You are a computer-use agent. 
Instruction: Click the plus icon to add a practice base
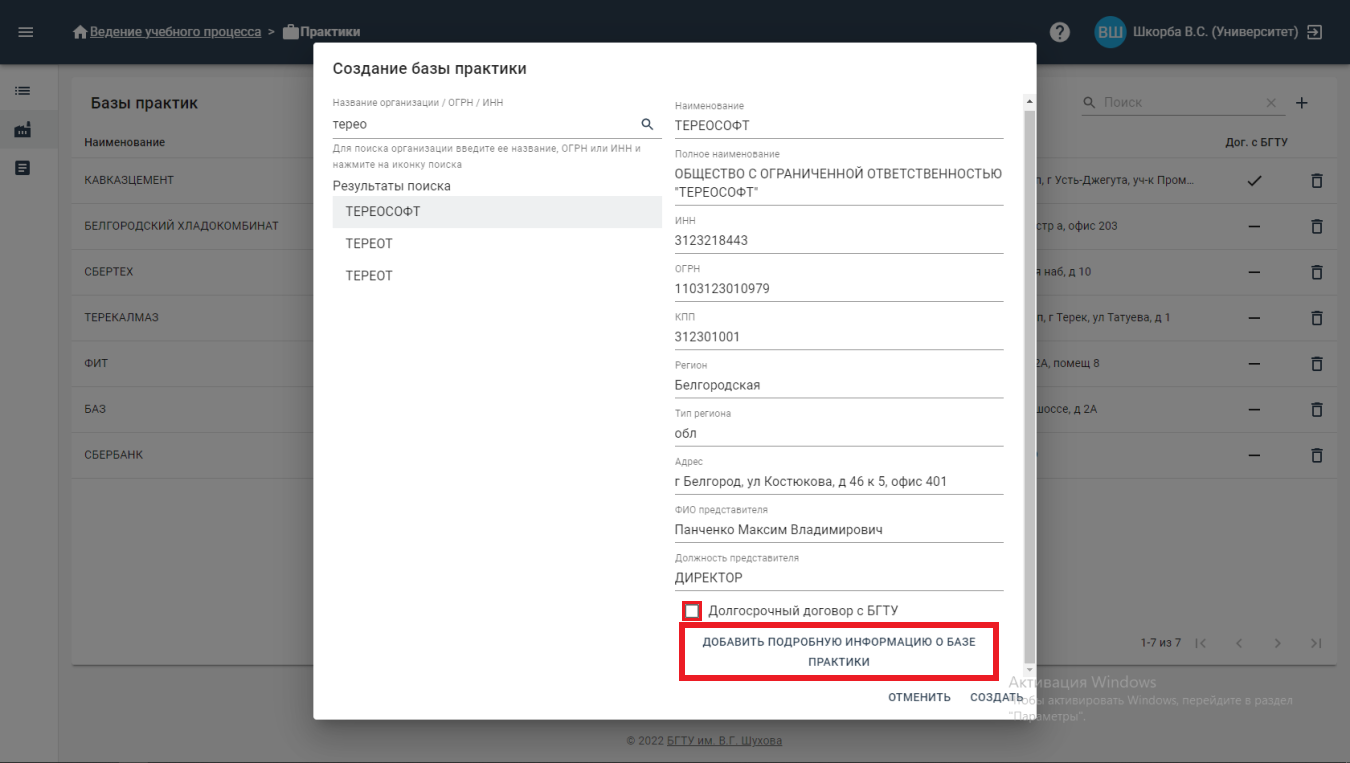(x=1301, y=102)
